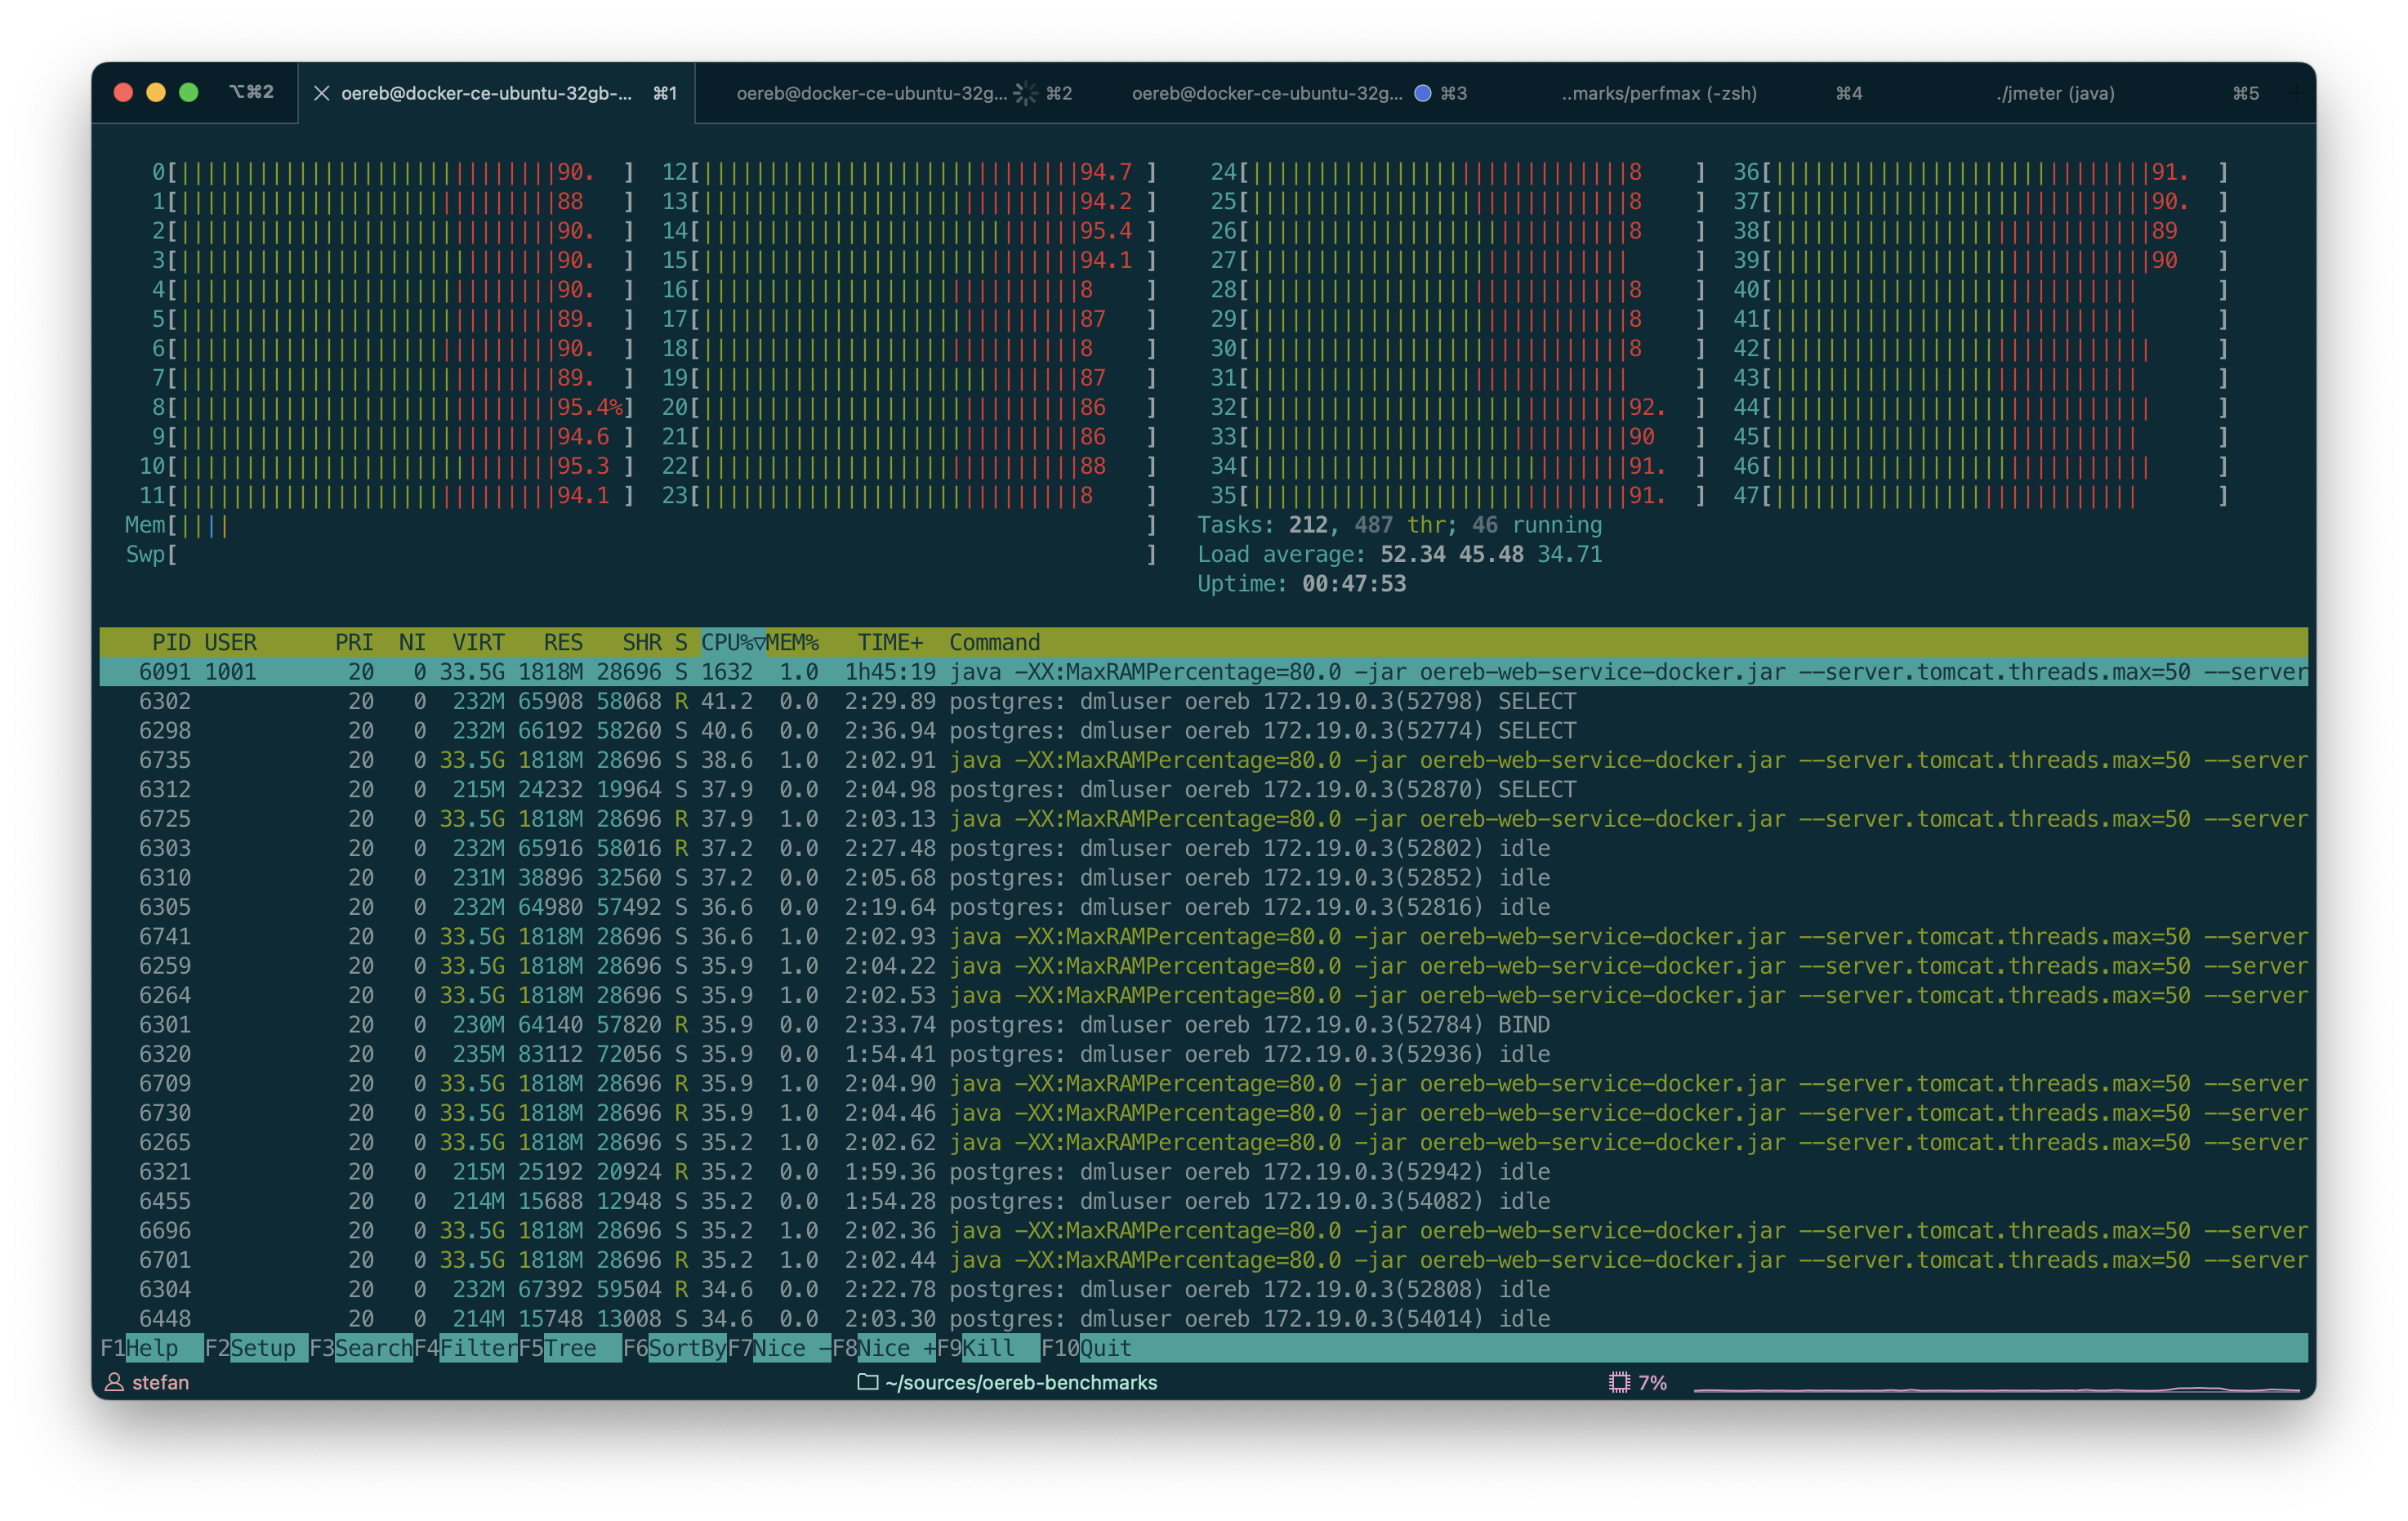The height and width of the screenshot is (1521, 2408).
Task: Click the CPU chip icon showing 7%
Action: (1619, 1382)
